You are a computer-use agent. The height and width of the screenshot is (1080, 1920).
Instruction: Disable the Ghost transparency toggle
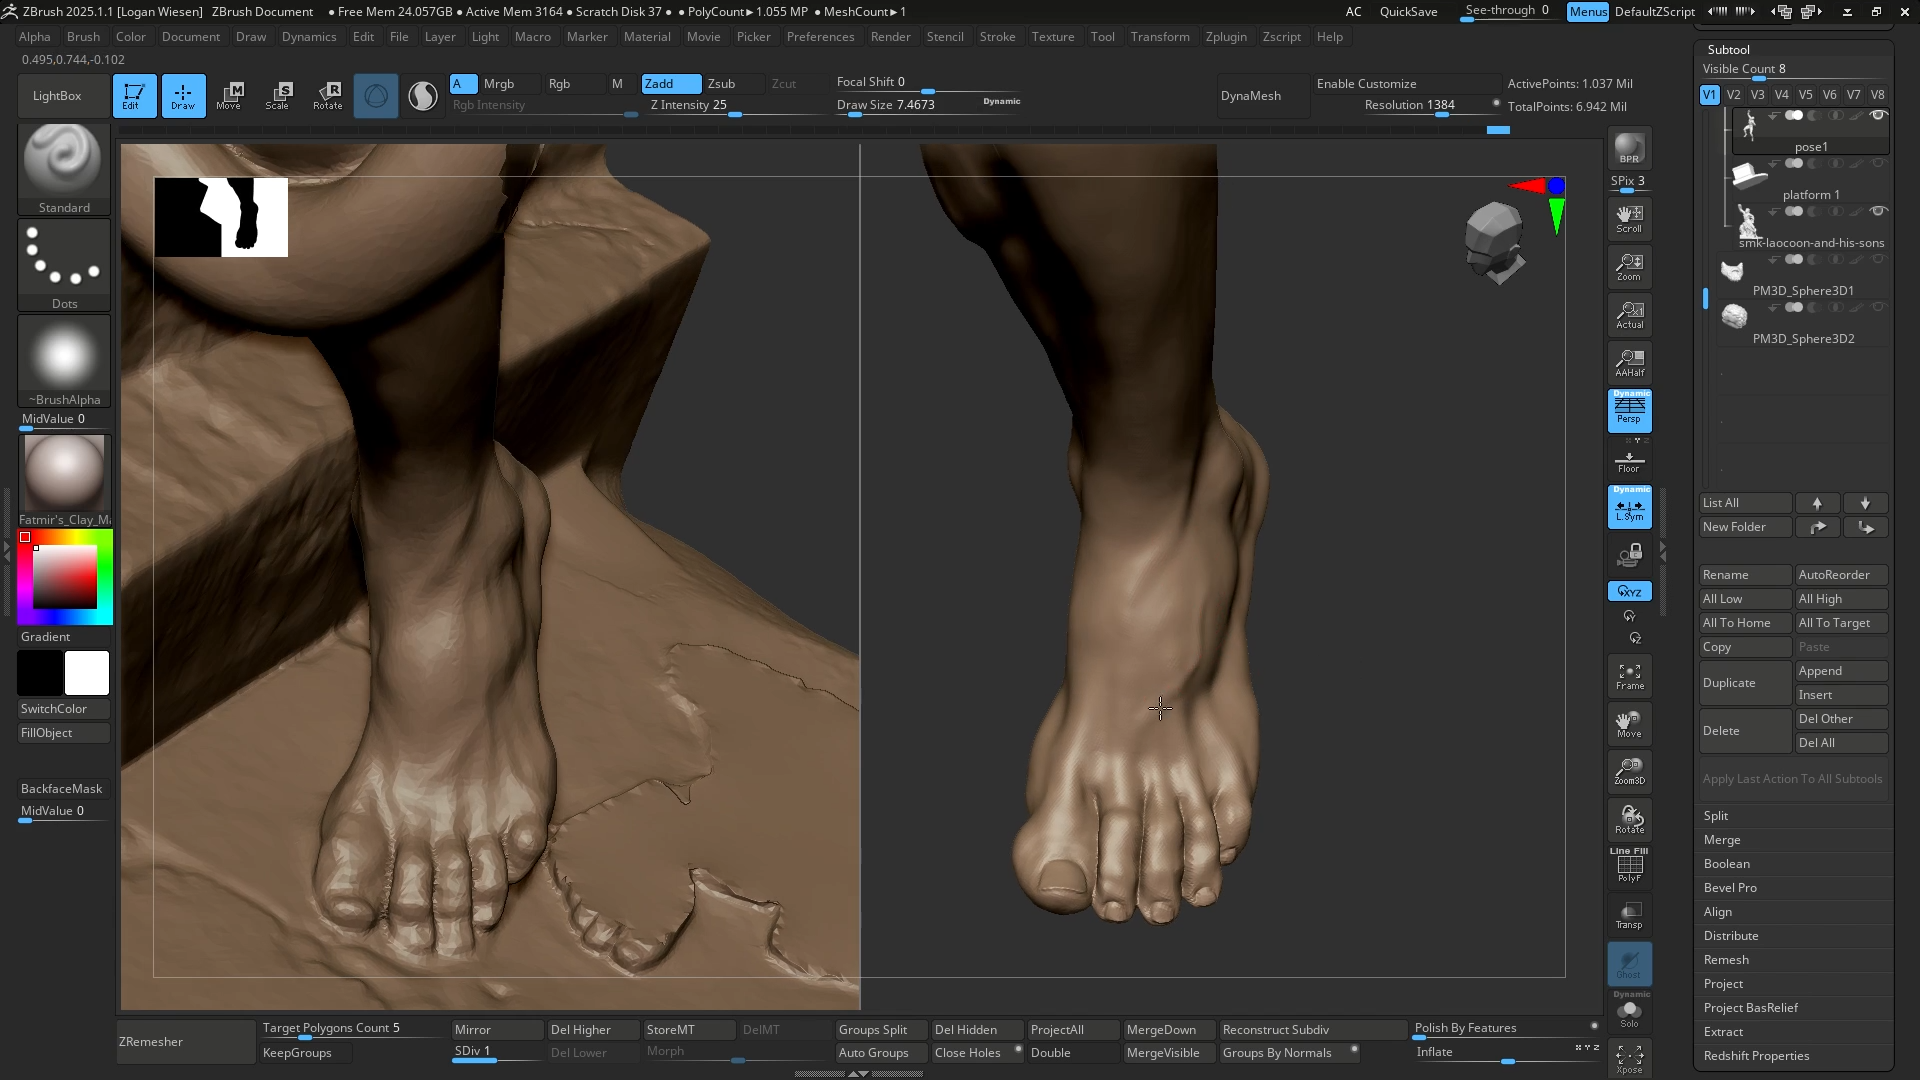pos(1629,965)
